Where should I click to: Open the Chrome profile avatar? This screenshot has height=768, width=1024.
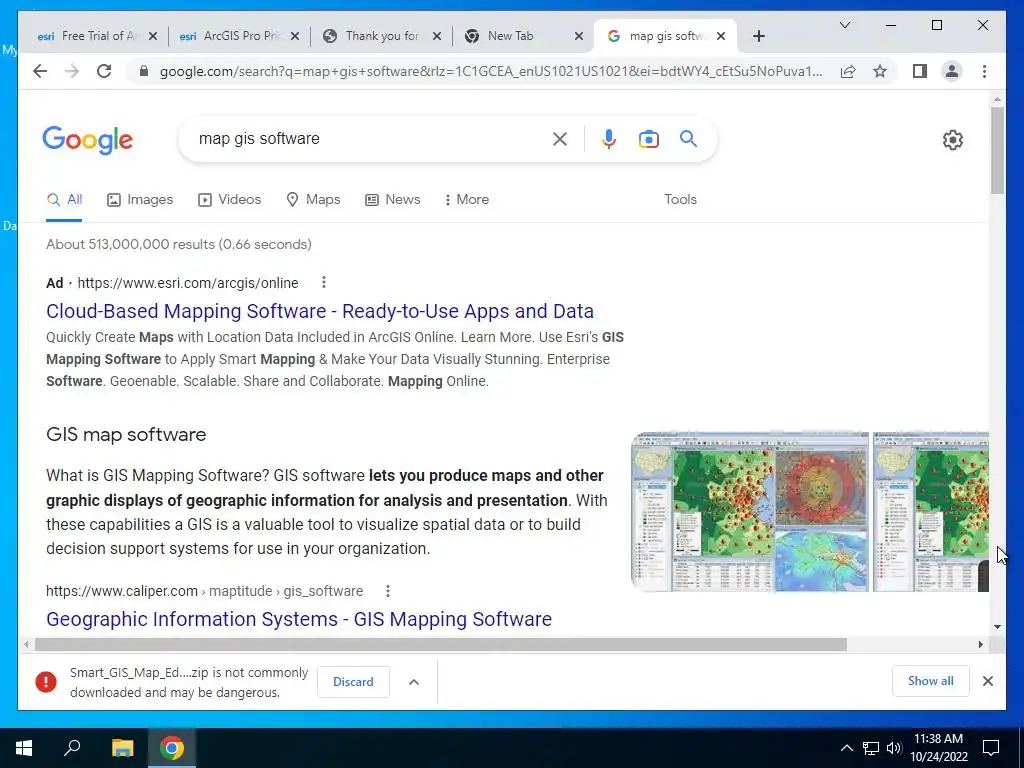click(952, 71)
